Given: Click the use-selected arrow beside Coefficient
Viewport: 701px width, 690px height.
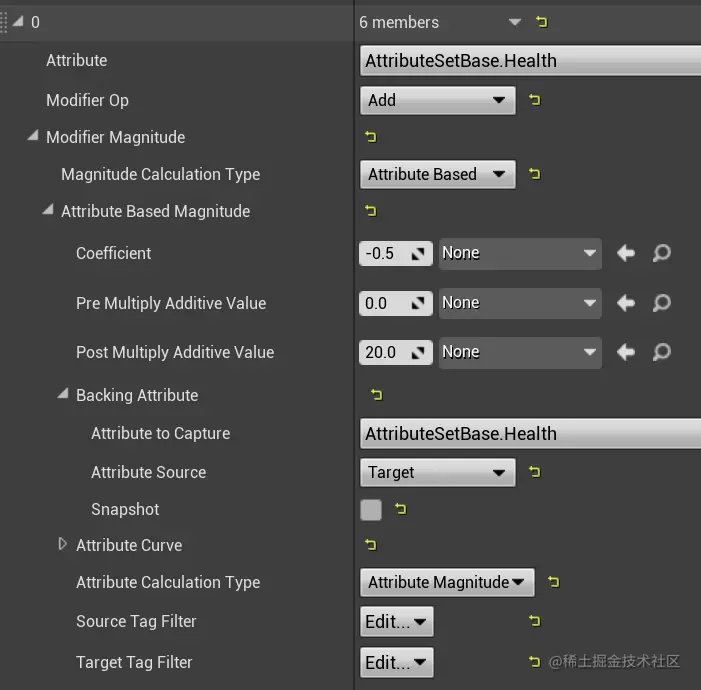Looking at the screenshot, I should [626, 253].
